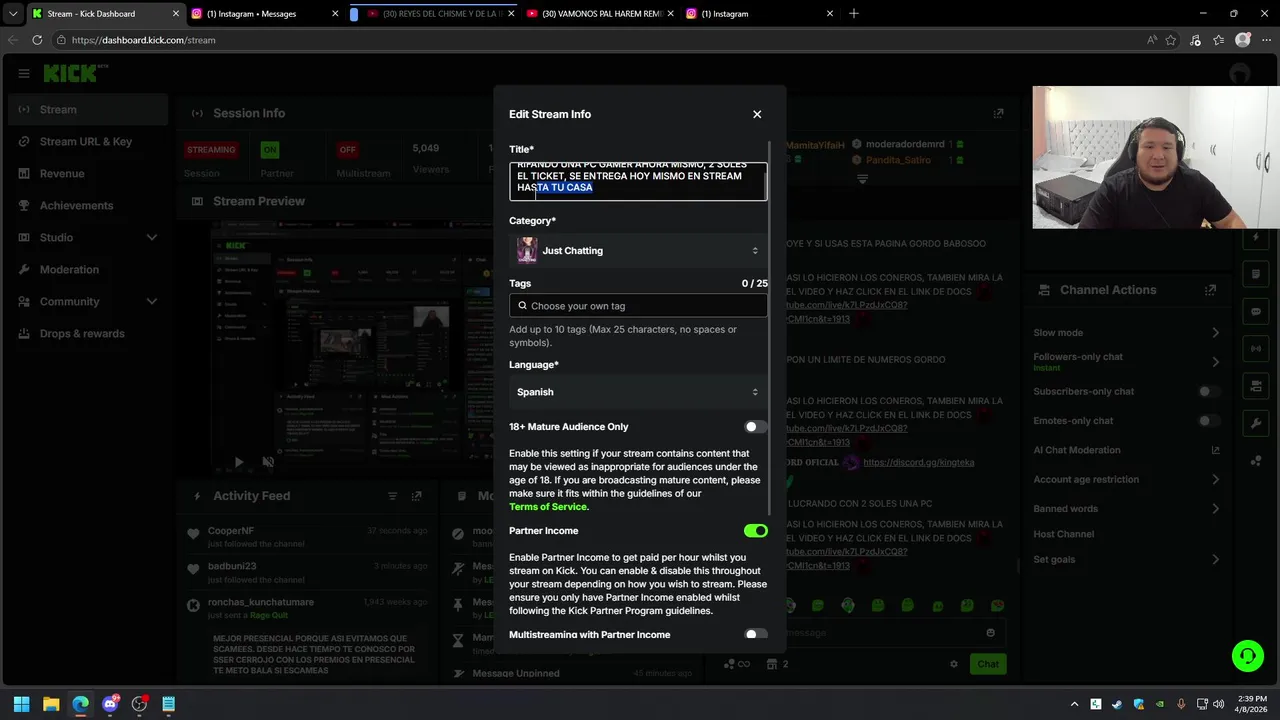Open the Windows Start menu
This screenshot has width=1280, height=720.
pos(22,704)
